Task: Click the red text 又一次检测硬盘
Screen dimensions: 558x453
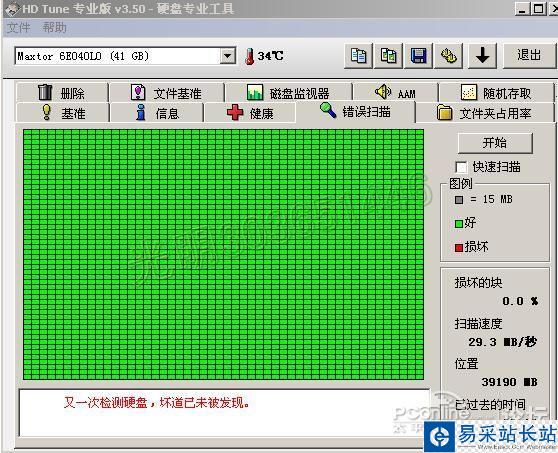Action: tap(105, 402)
